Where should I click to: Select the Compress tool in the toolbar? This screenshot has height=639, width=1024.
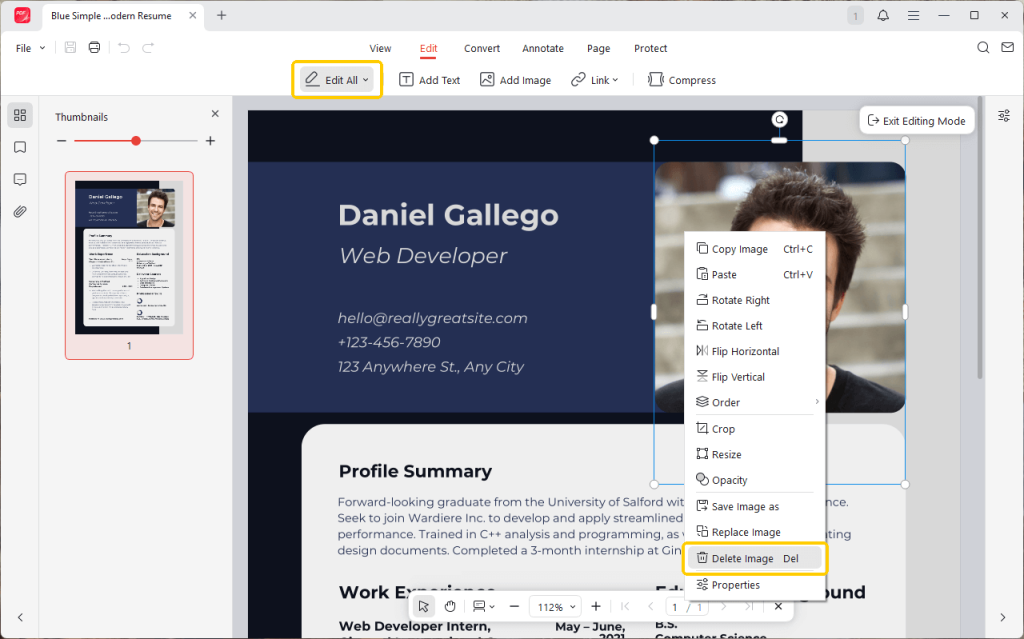pos(681,79)
